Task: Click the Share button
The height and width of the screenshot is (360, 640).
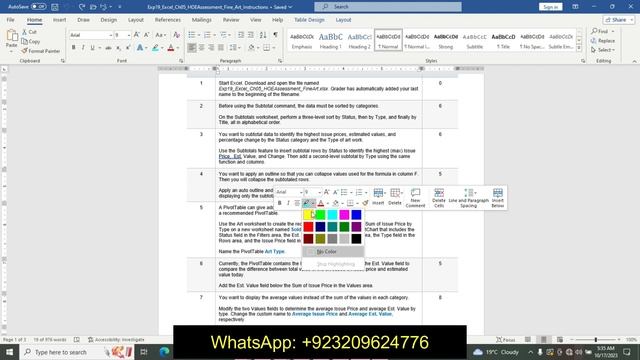Action: [619, 20]
